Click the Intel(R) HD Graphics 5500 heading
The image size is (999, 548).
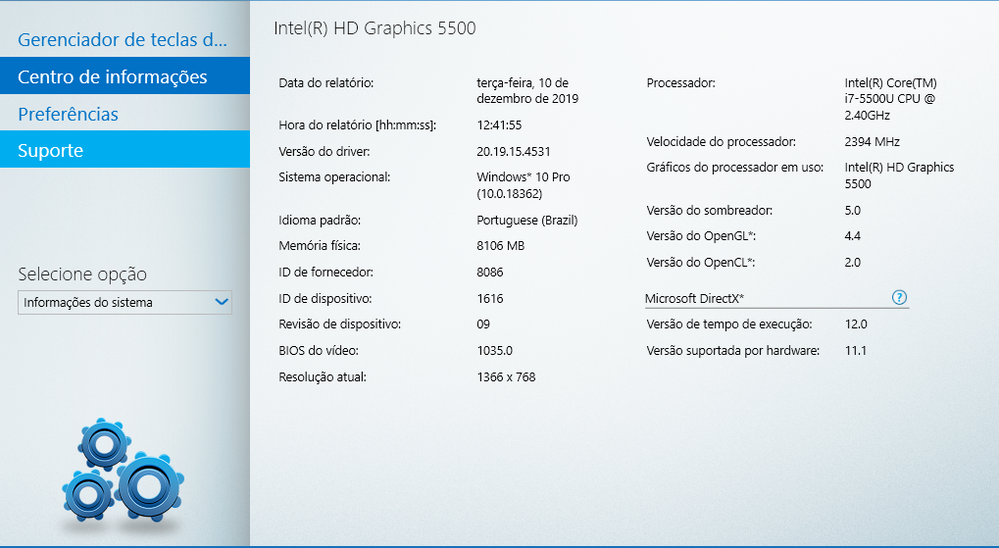coord(375,28)
